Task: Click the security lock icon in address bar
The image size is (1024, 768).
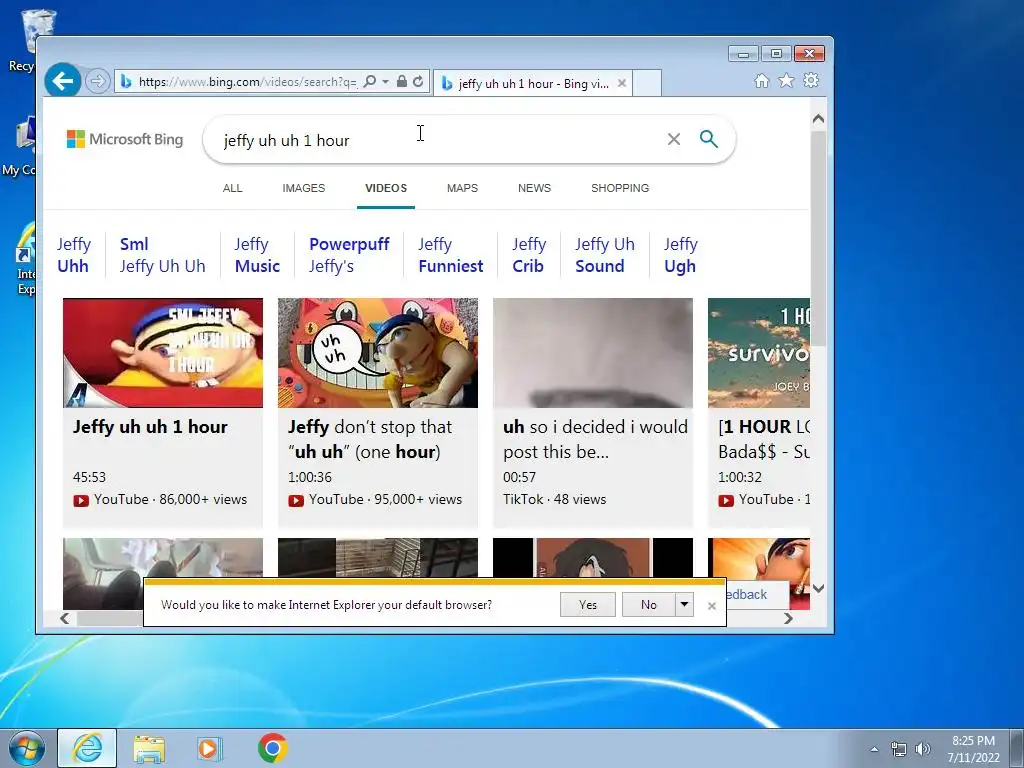Action: tap(402, 82)
